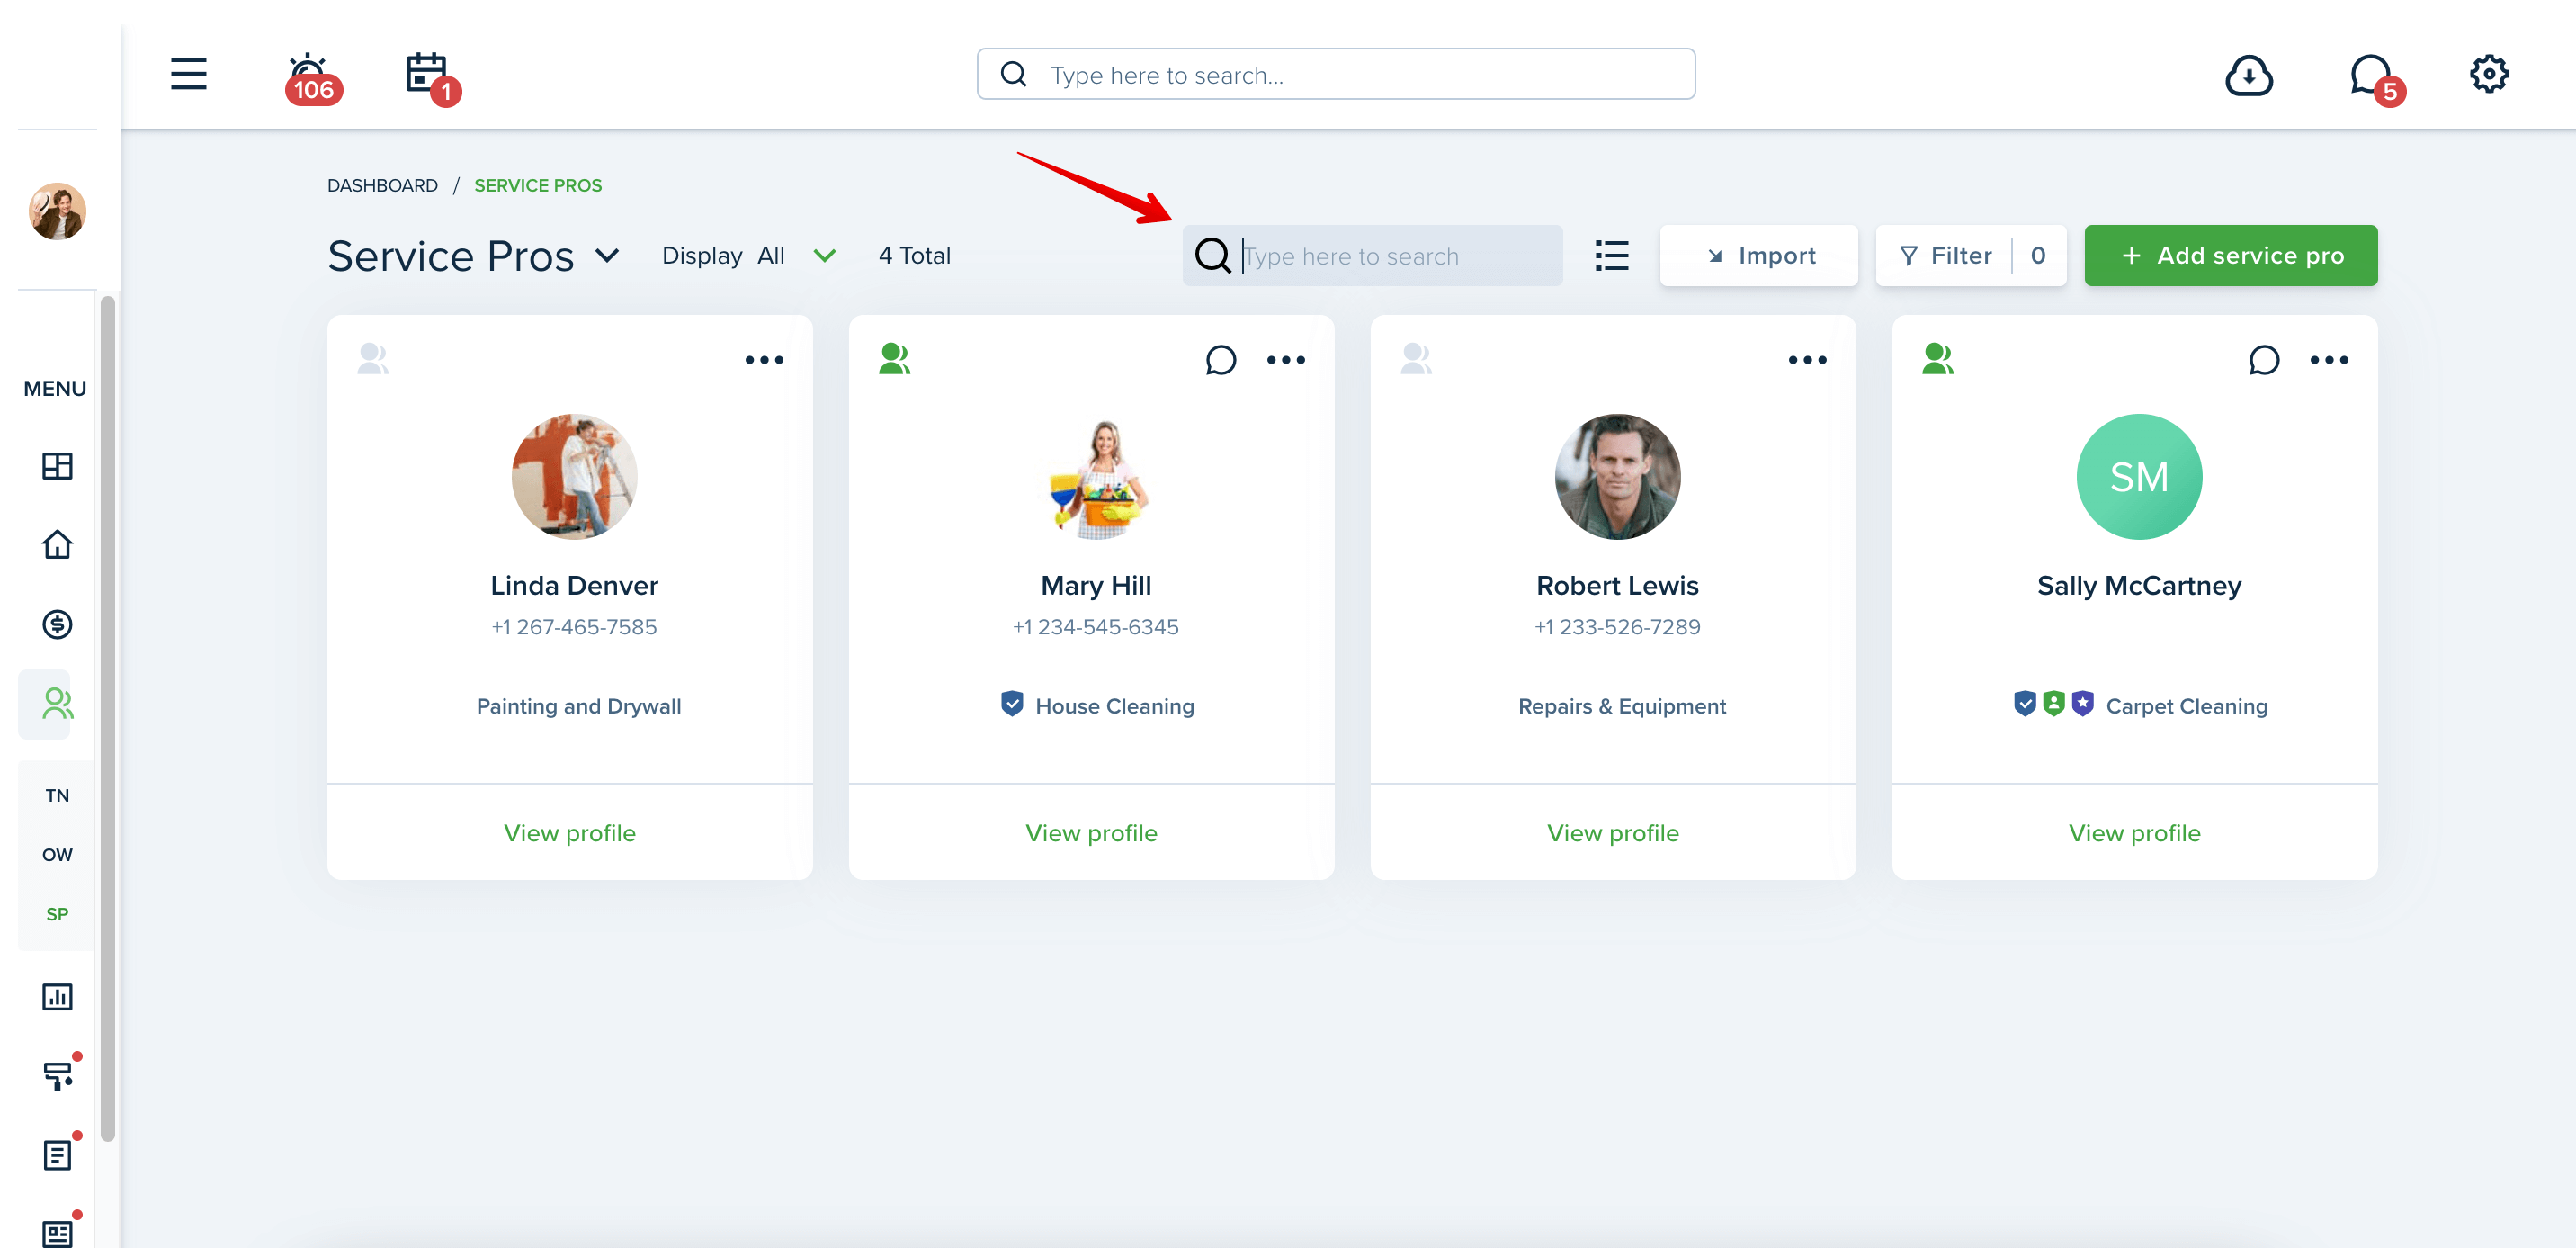Open Linda Denver's three-dot menu
The height and width of the screenshot is (1248, 2576).
[x=764, y=360]
